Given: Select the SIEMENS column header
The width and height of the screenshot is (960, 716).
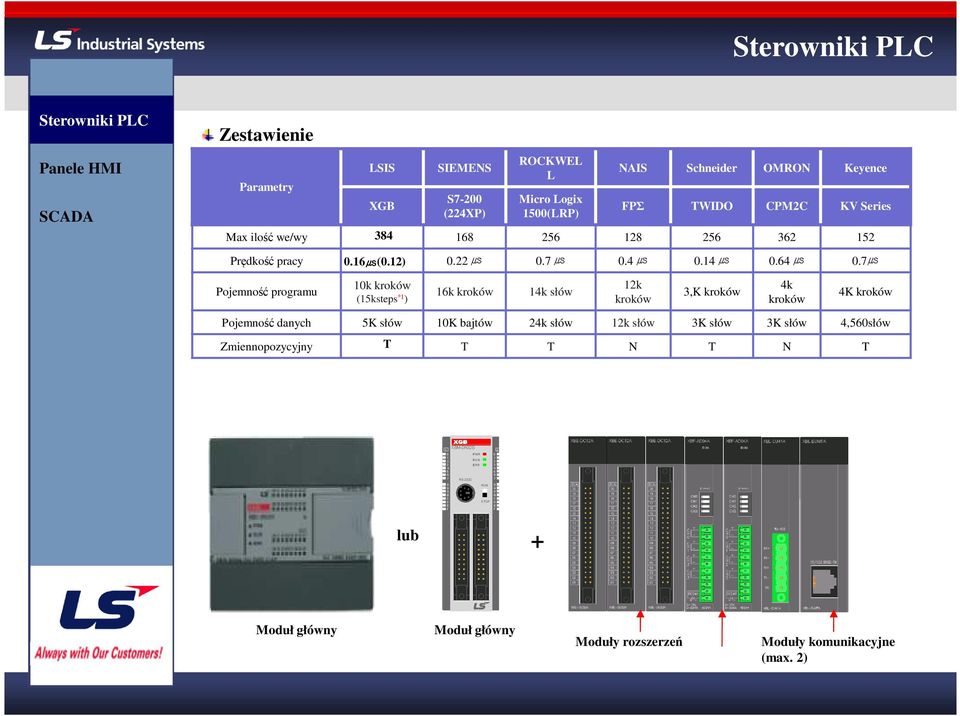Looking at the screenshot, I should 464,168.
